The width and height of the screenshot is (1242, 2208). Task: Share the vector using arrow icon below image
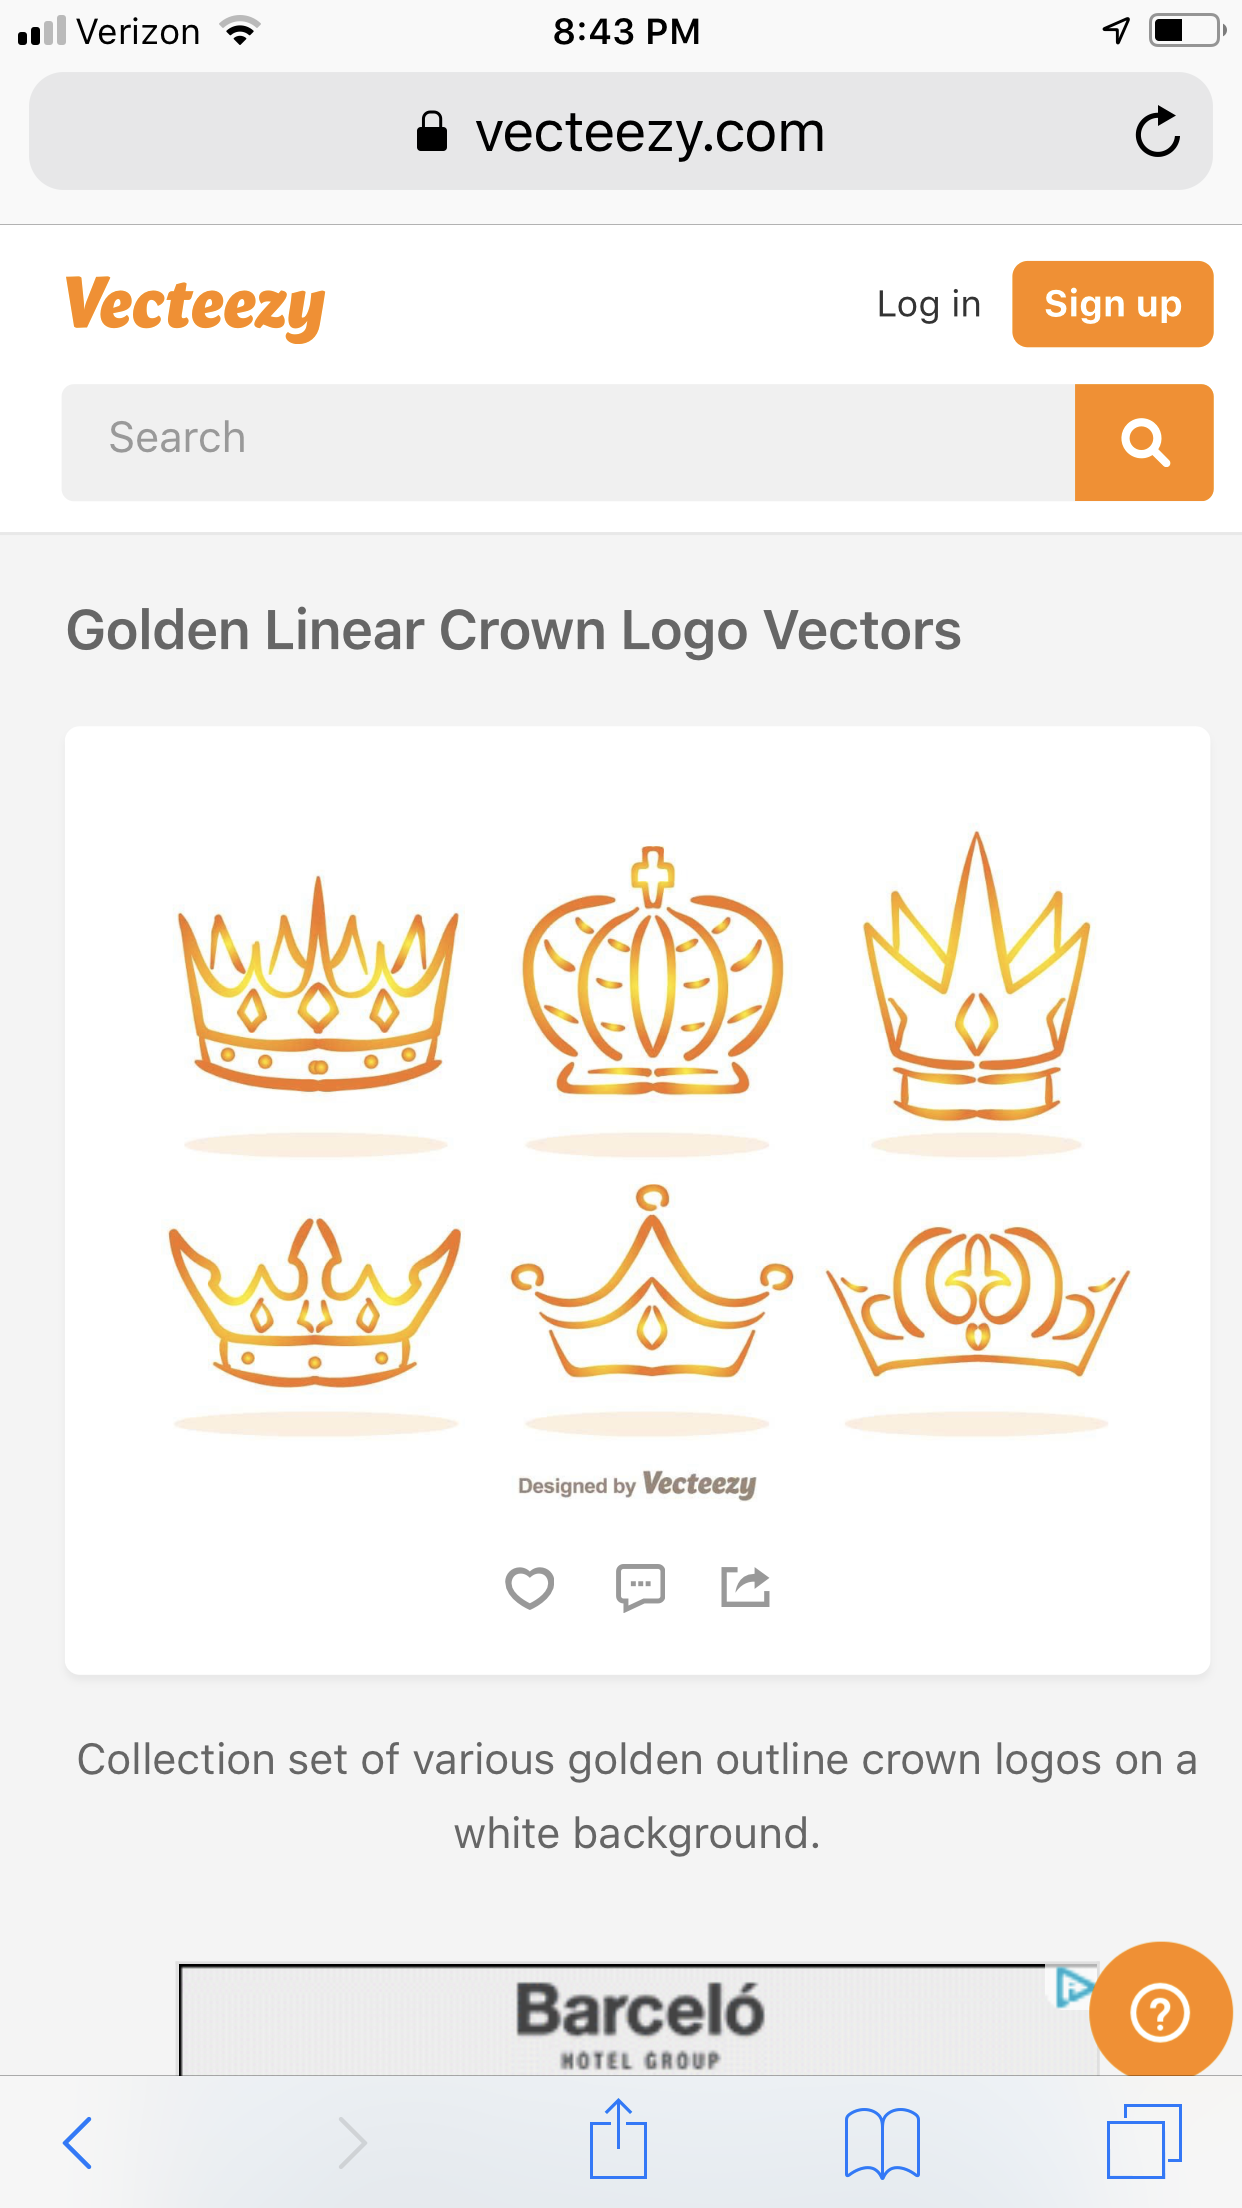(x=746, y=1587)
